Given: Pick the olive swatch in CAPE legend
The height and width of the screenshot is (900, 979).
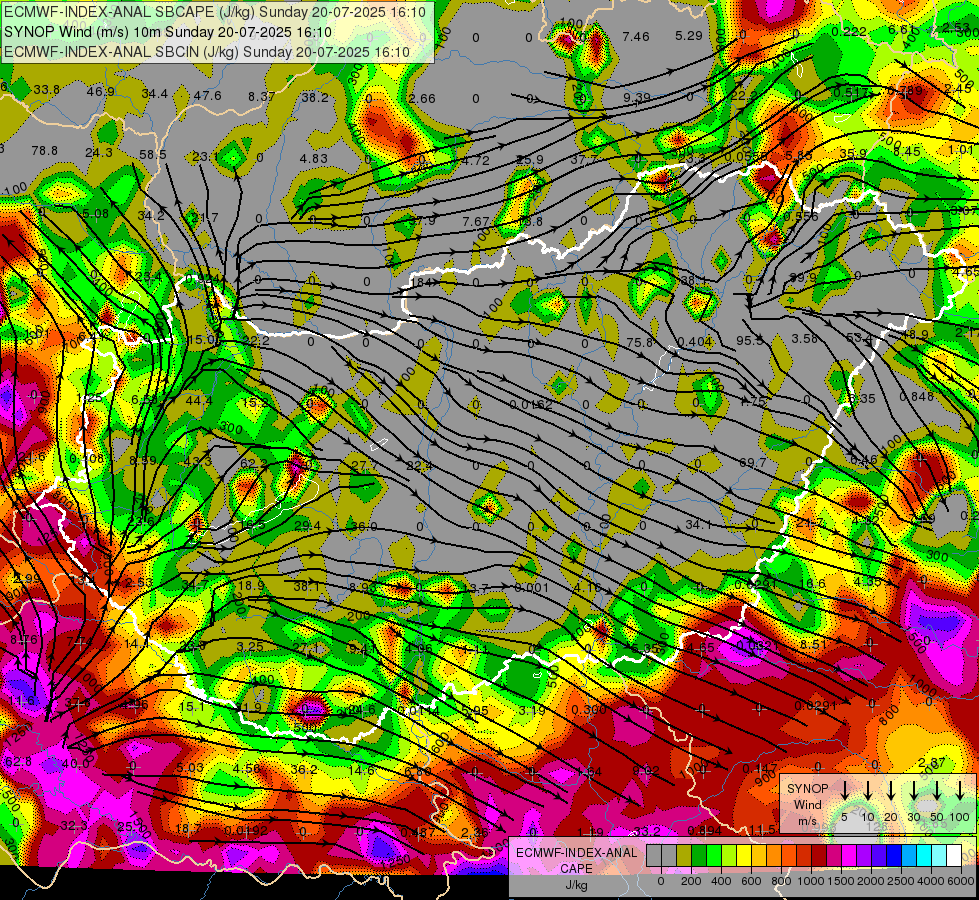Looking at the screenshot, I should point(684,855).
